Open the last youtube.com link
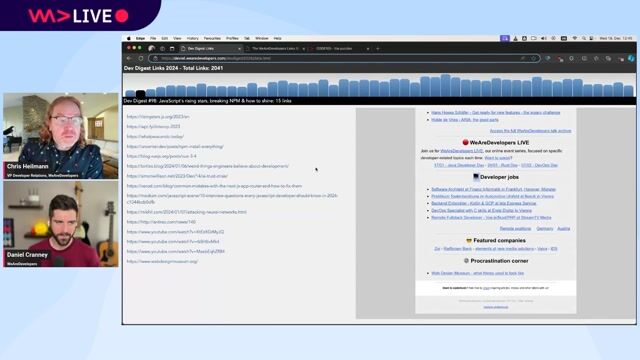 tap(176, 251)
